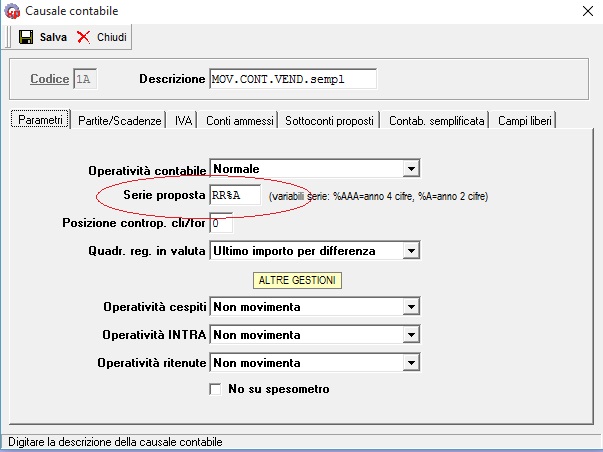Switch to the Campi liberi tab

[525, 120]
